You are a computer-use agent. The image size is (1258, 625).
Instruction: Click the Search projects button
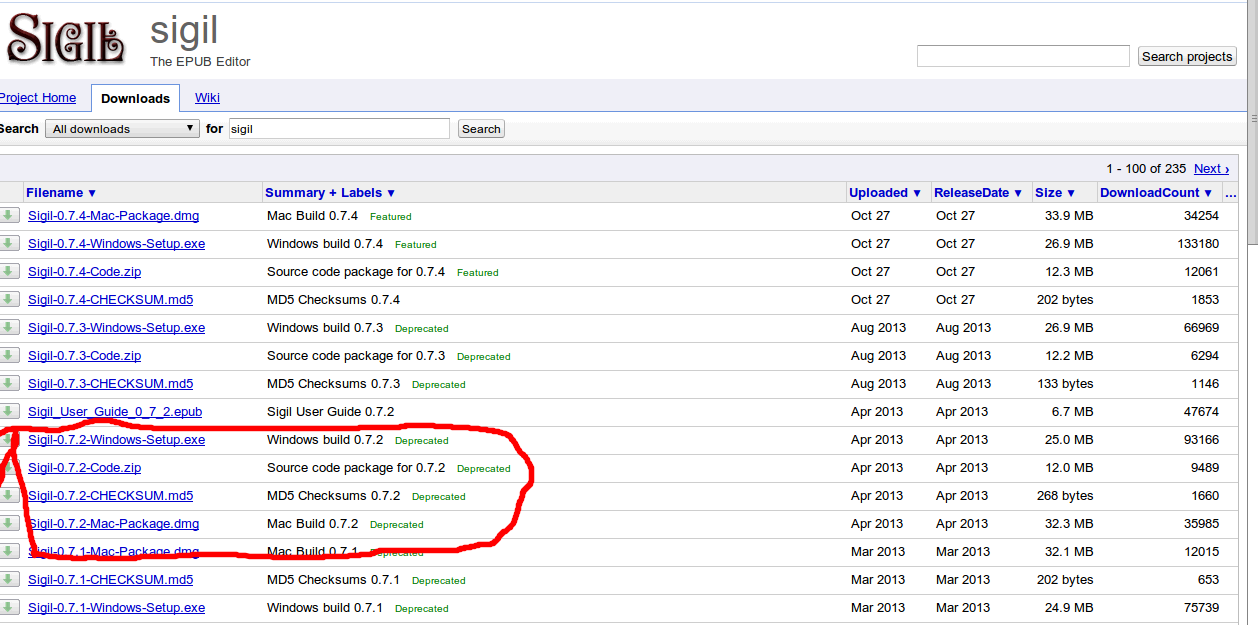coord(1187,57)
